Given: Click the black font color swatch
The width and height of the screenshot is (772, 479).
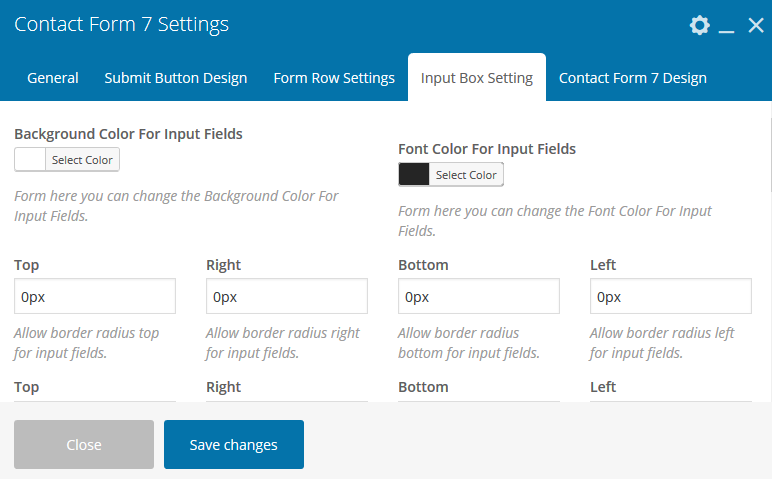Looking at the screenshot, I should (x=414, y=175).
